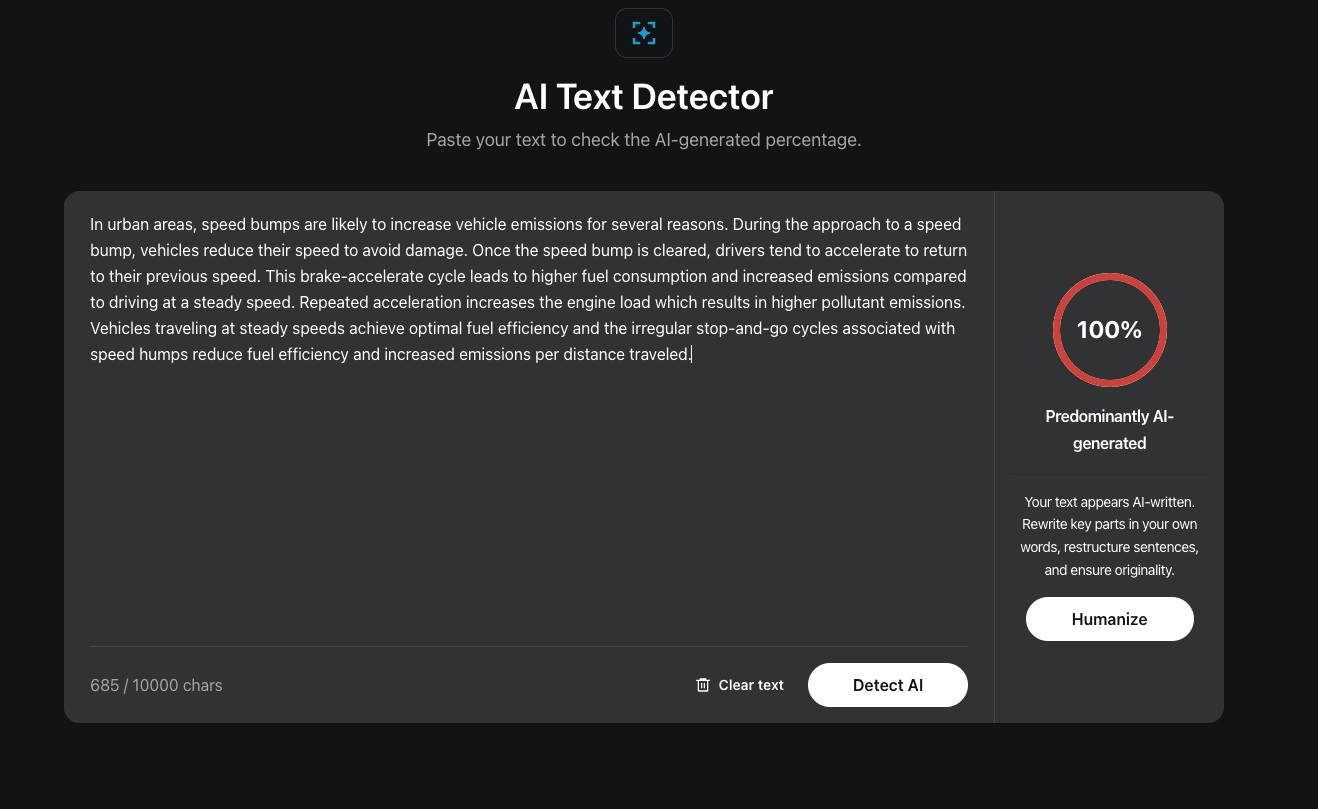Click the empty area of the text box
This screenshot has height=809, width=1318.
point(529,500)
